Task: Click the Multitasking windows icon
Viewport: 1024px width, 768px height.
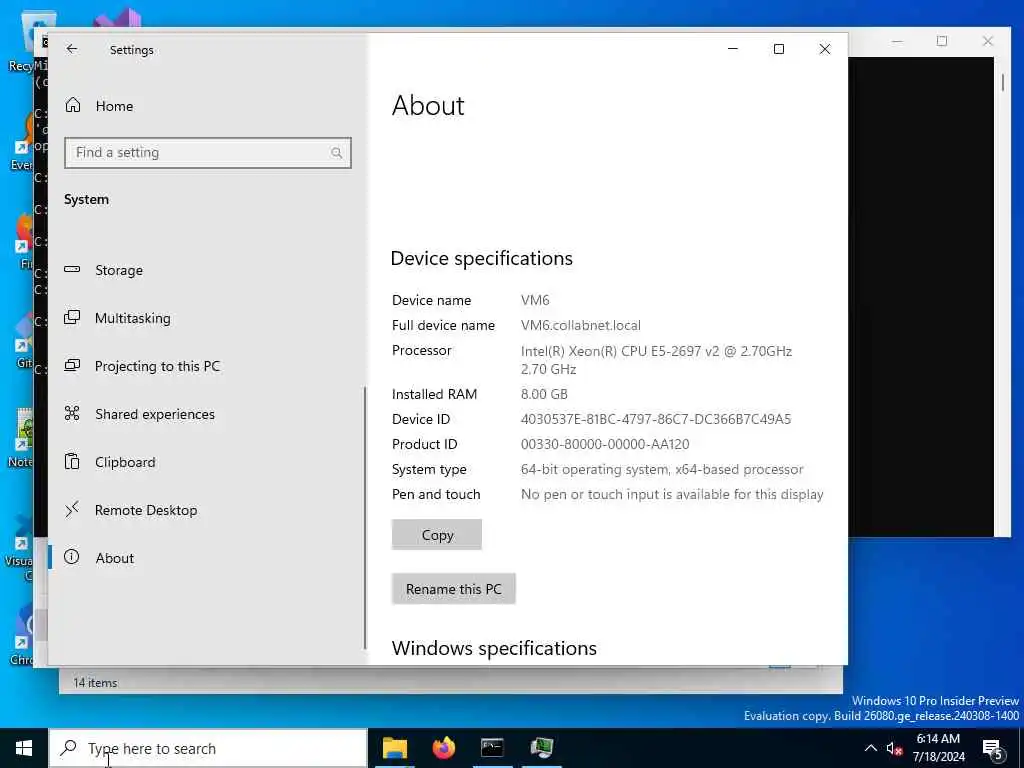Action: pyautogui.click(x=72, y=317)
